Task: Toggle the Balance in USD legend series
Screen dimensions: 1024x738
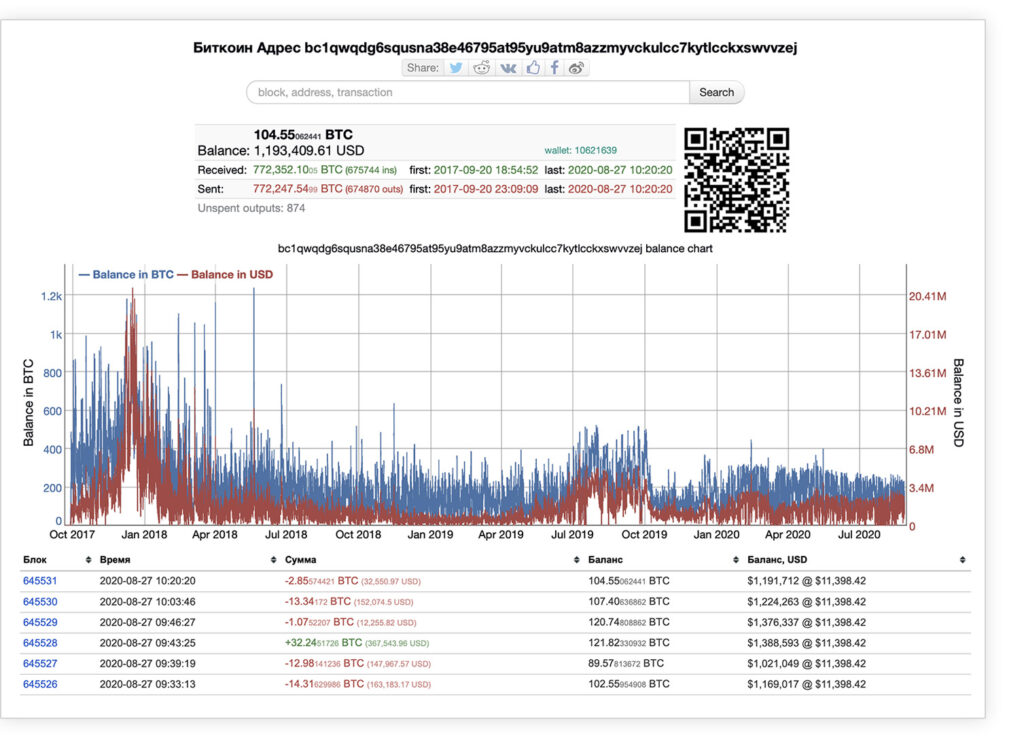Action: [225, 275]
